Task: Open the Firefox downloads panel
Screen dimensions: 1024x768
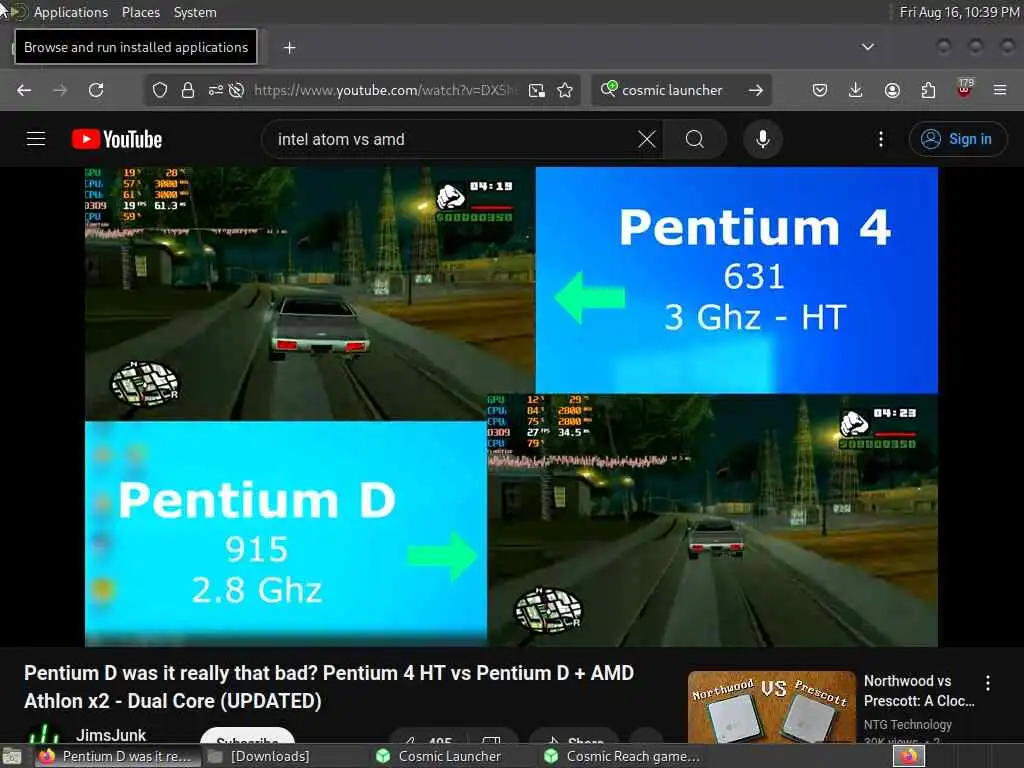Action: (856, 90)
